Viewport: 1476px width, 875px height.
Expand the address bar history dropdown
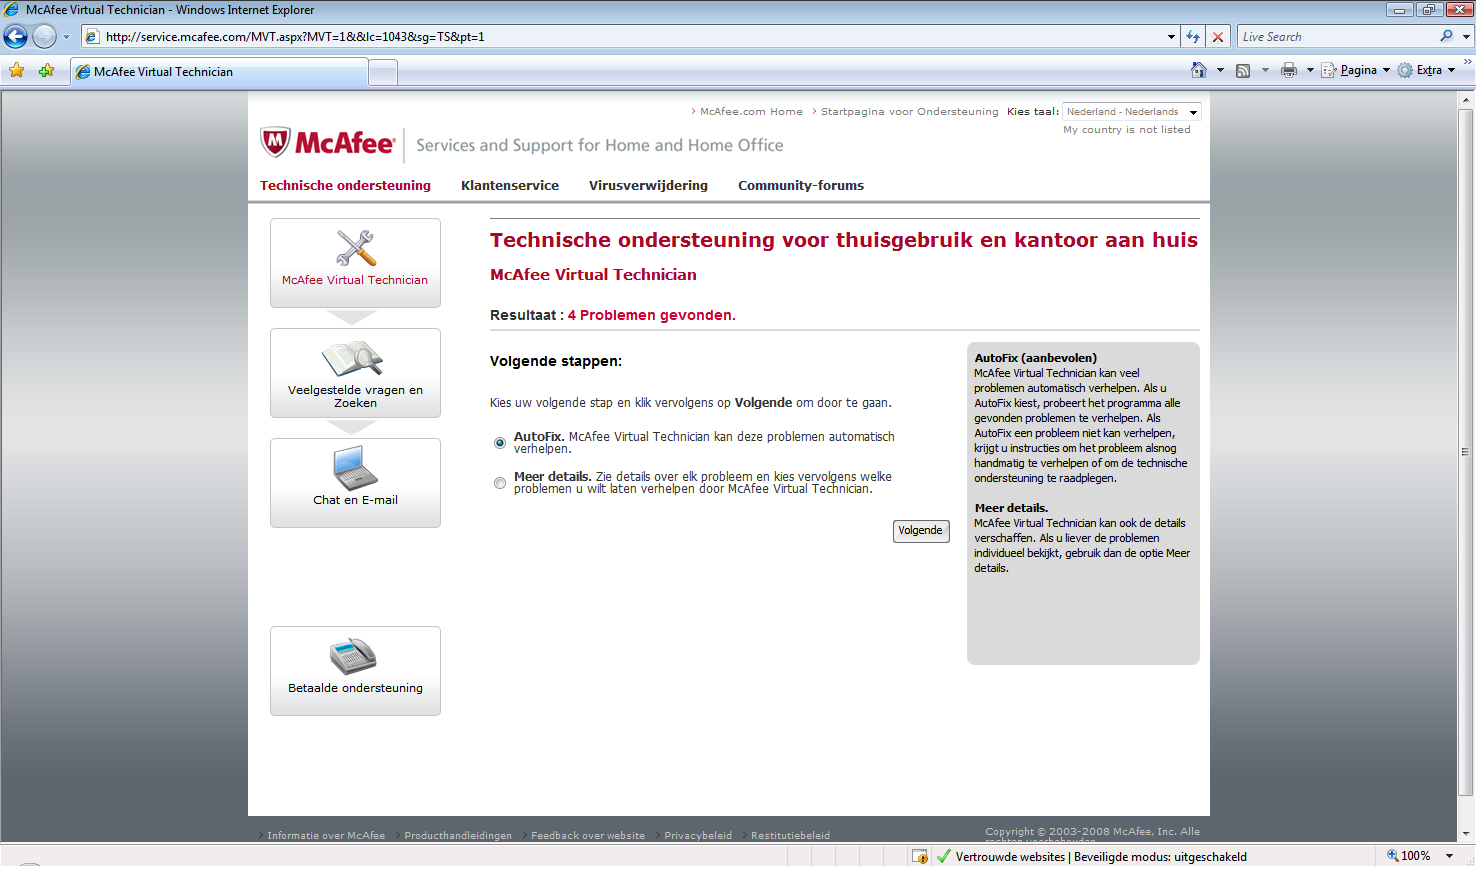1171,37
